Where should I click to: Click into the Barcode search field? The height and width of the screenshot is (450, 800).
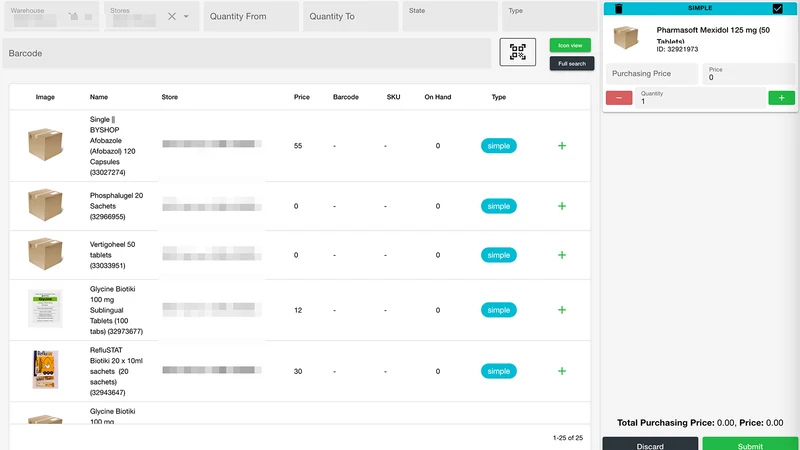point(247,53)
